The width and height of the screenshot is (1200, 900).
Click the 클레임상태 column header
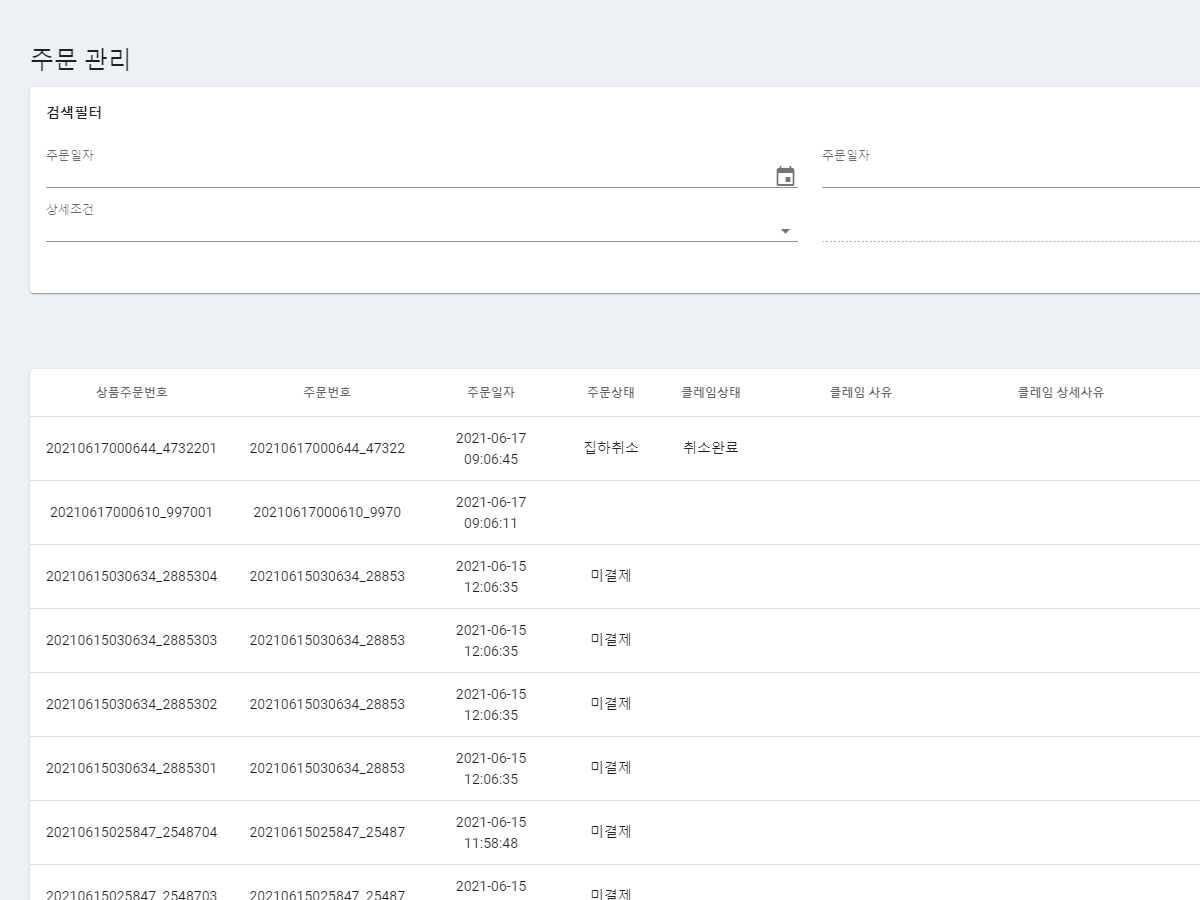711,393
